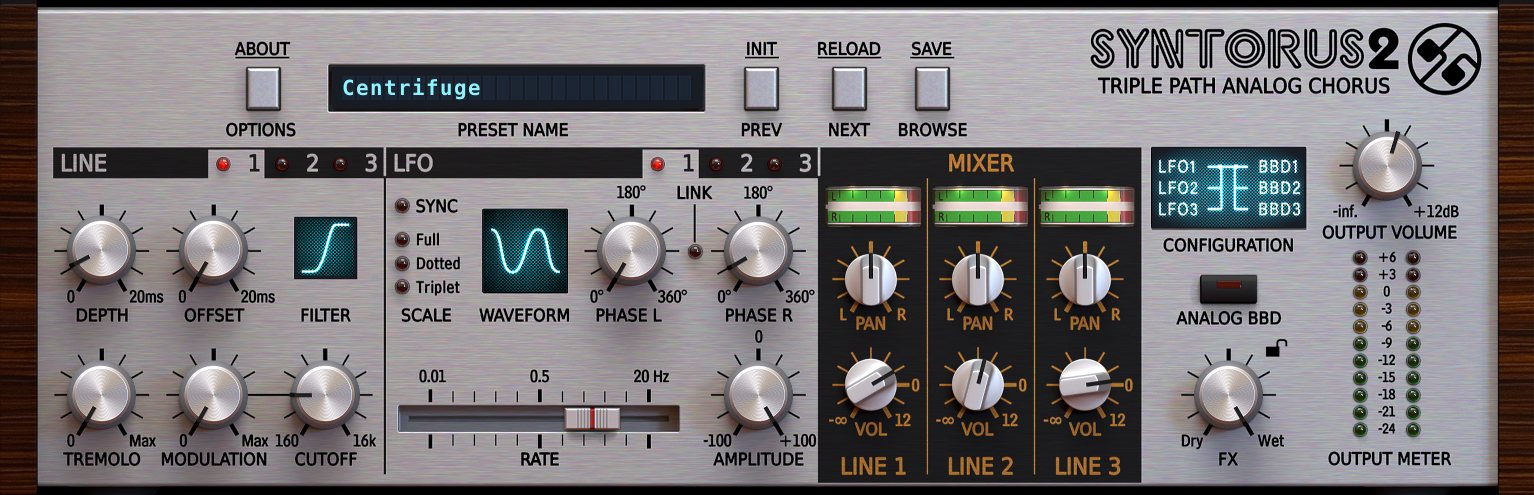Select LFO tab 2
The width and height of the screenshot is (1534, 495).
[734, 163]
